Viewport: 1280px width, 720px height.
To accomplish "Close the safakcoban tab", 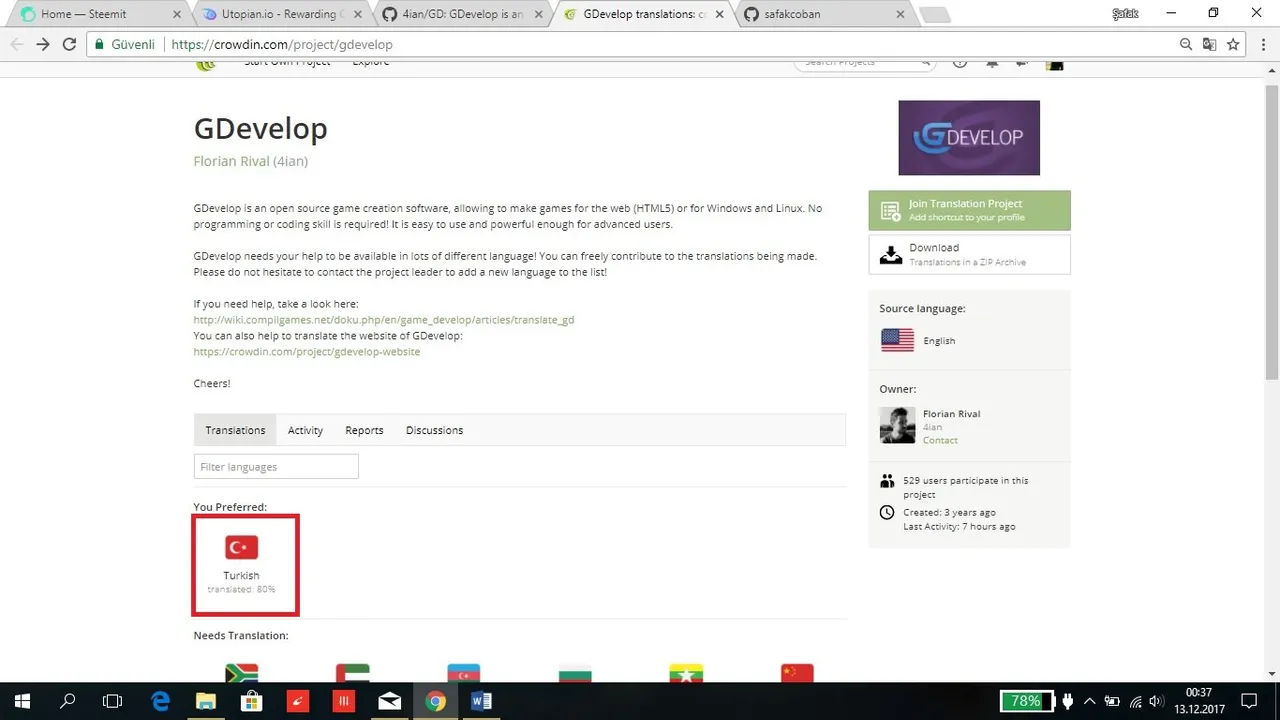I will tap(900, 15).
